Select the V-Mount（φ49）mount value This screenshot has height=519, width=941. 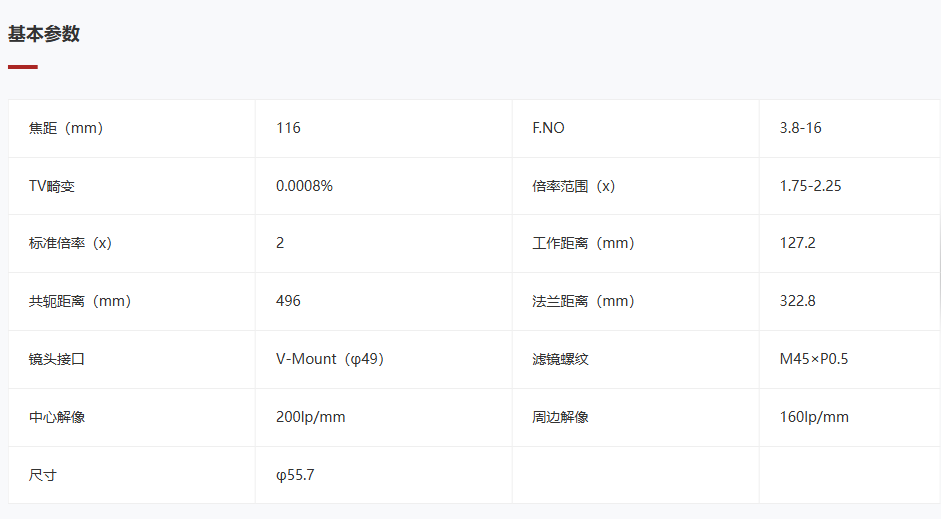pos(330,359)
